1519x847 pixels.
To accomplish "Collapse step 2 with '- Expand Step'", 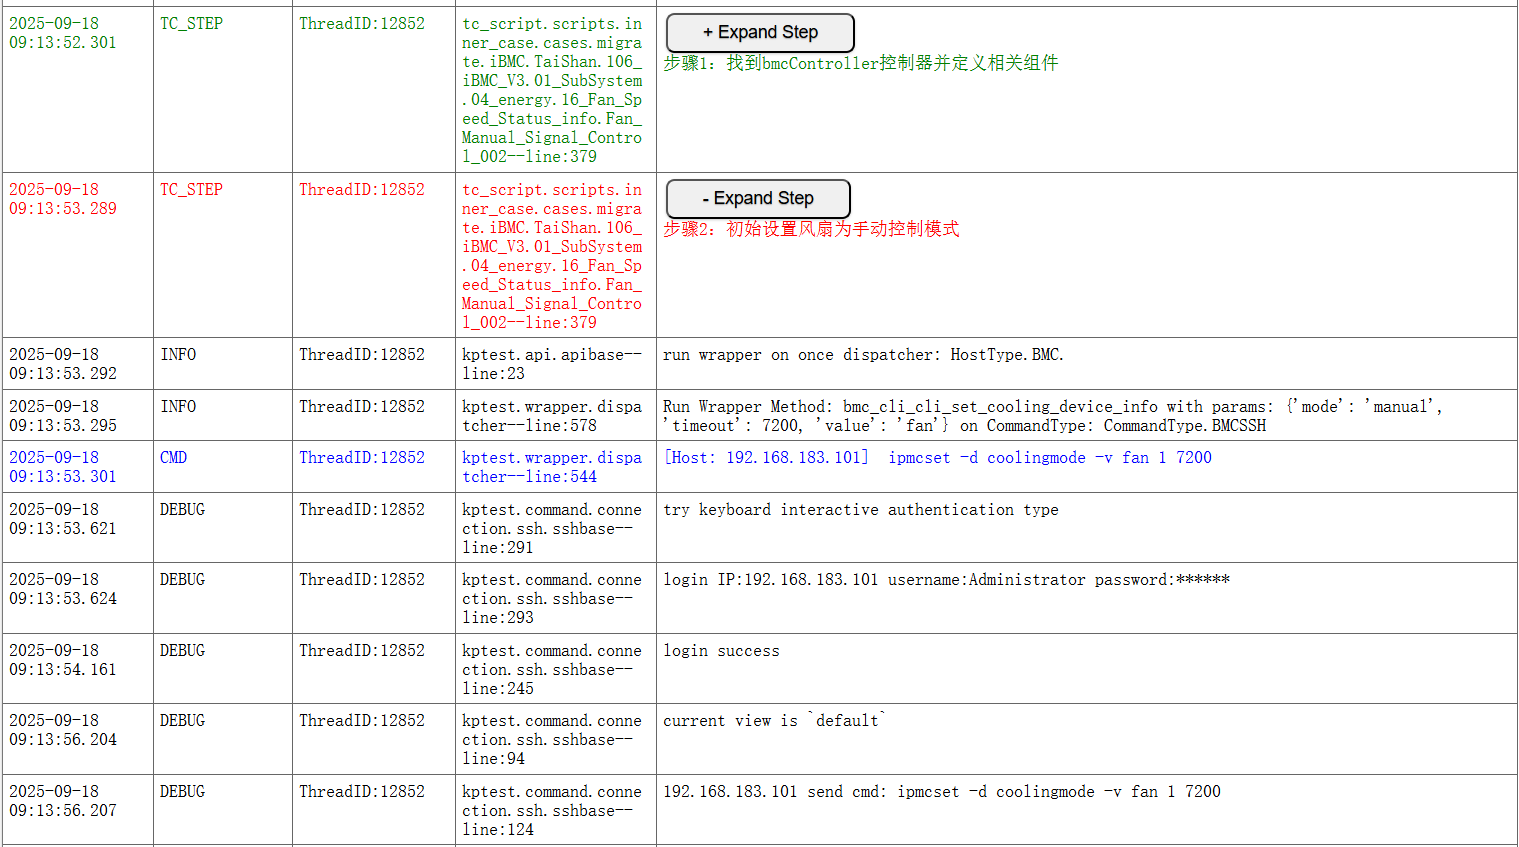I will tap(757, 199).
